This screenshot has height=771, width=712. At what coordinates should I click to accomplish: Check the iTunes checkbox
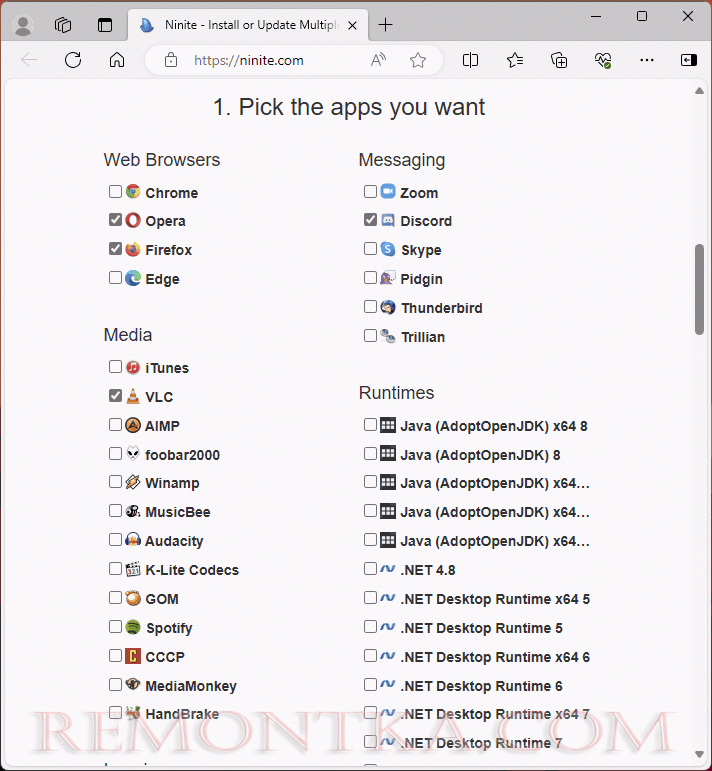(115, 367)
